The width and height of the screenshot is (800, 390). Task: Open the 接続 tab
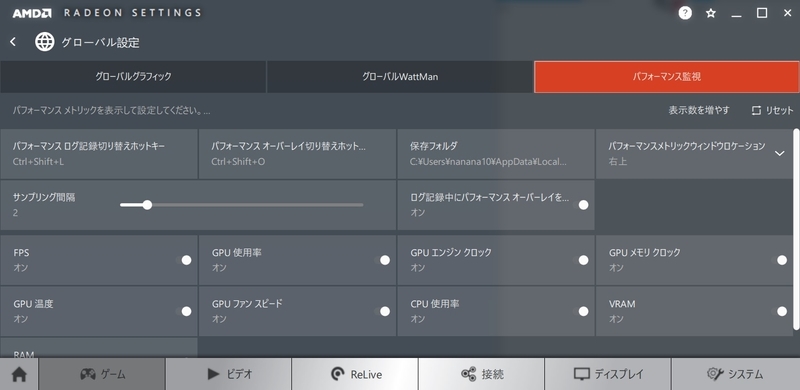click(481, 374)
